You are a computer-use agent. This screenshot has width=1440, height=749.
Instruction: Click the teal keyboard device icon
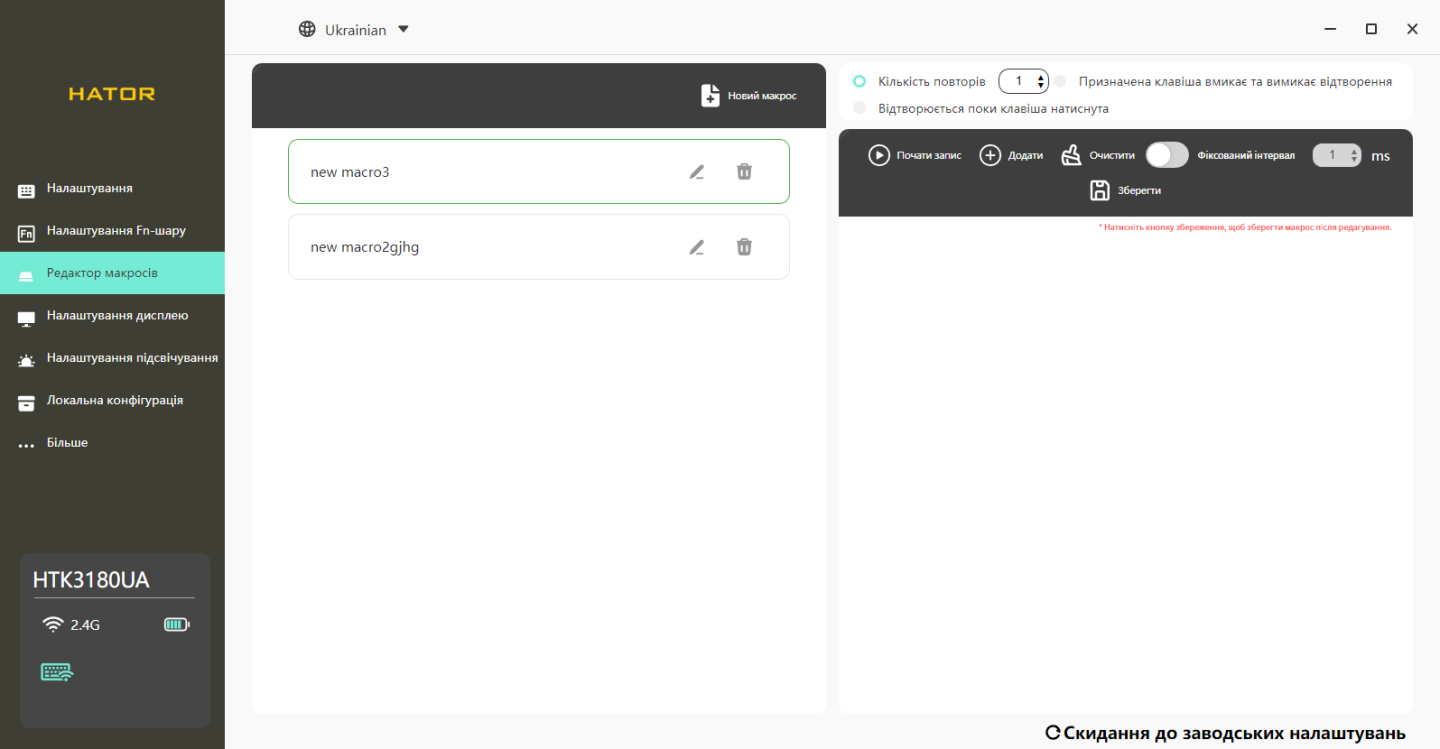click(57, 672)
